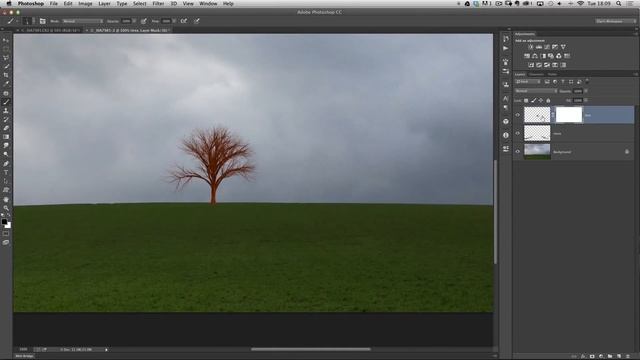Add an Invert adjustment layer

tap(531, 65)
